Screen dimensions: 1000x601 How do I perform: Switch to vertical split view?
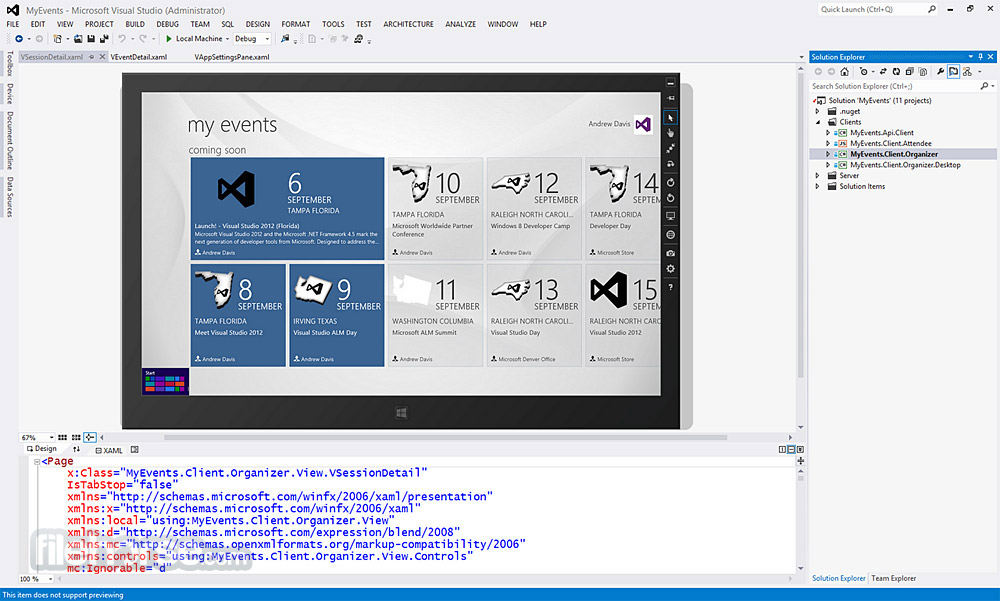click(x=783, y=450)
